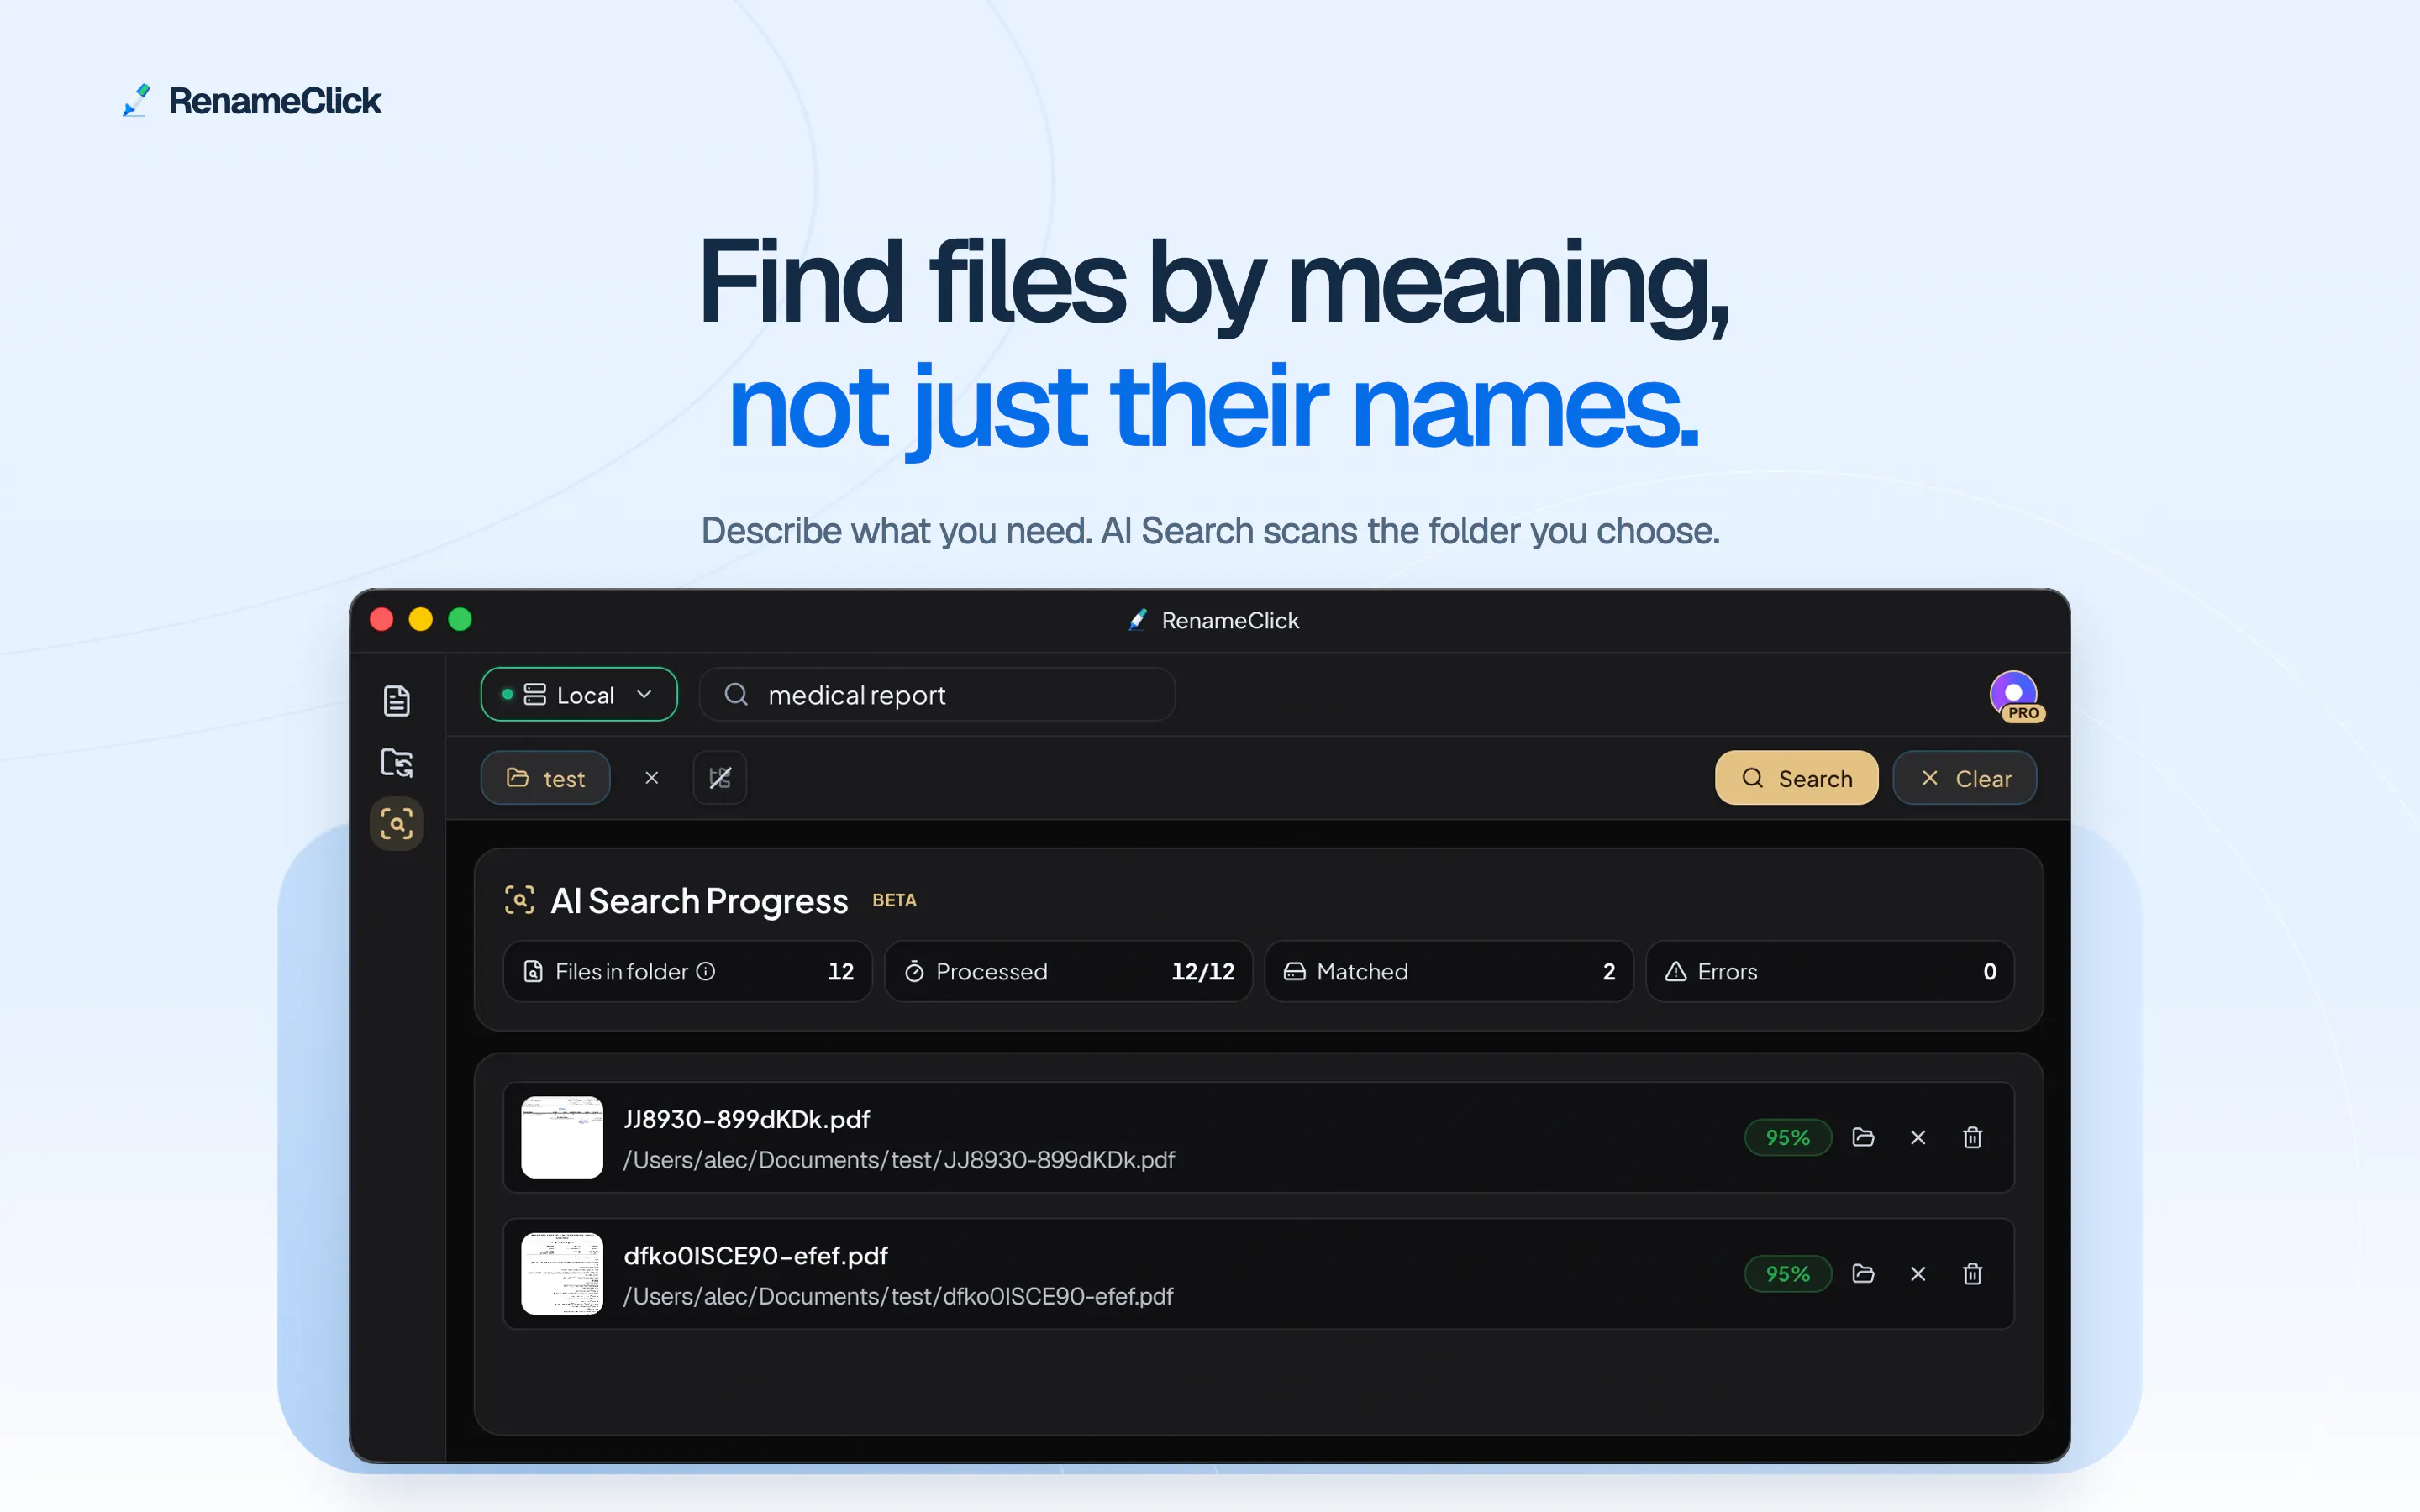Image resolution: width=2420 pixels, height=1512 pixels.
Task: Click the 95% match badge for JJ8930-899dKDk.pdf
Action: coord(1788,1137)
